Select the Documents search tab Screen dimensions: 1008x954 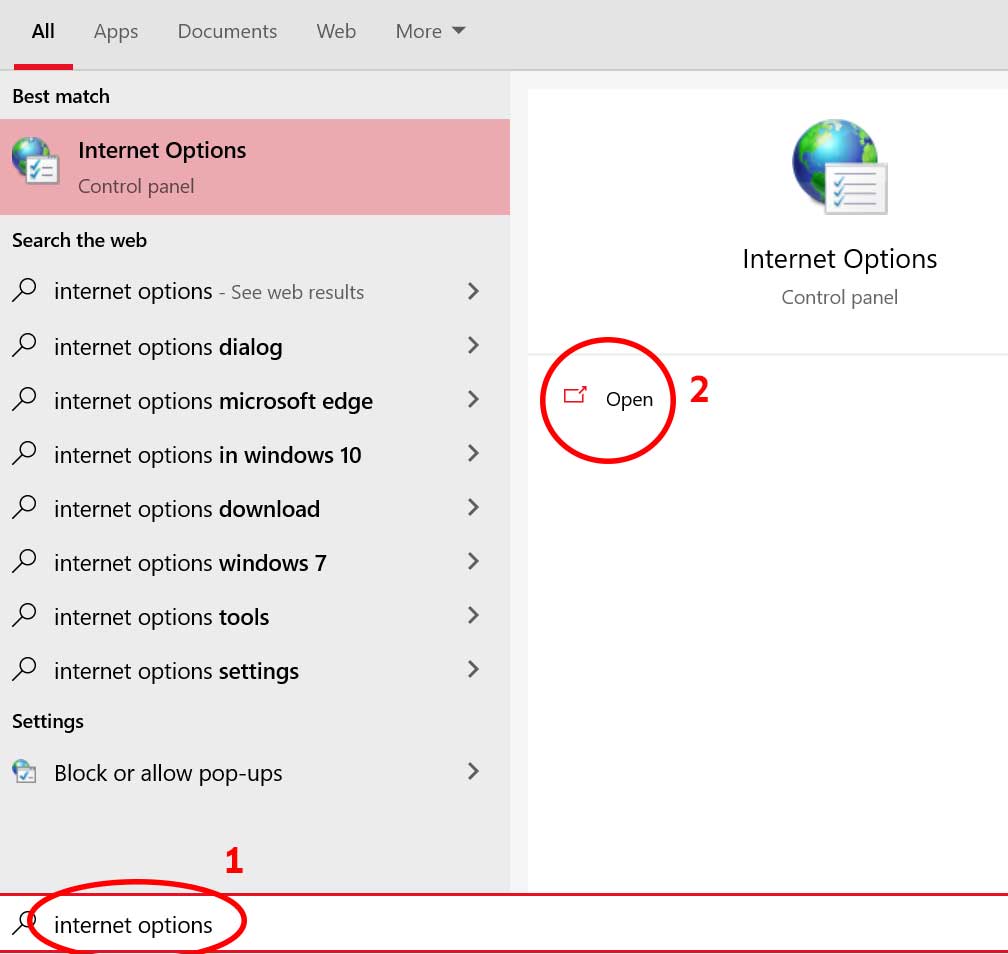point(227,32)
